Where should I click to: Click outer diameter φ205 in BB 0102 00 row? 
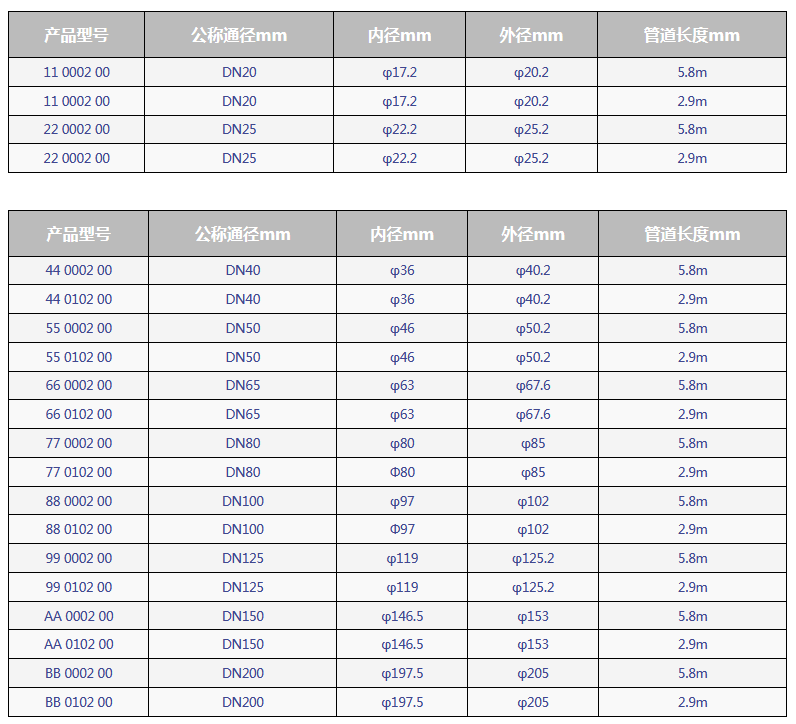533,702
